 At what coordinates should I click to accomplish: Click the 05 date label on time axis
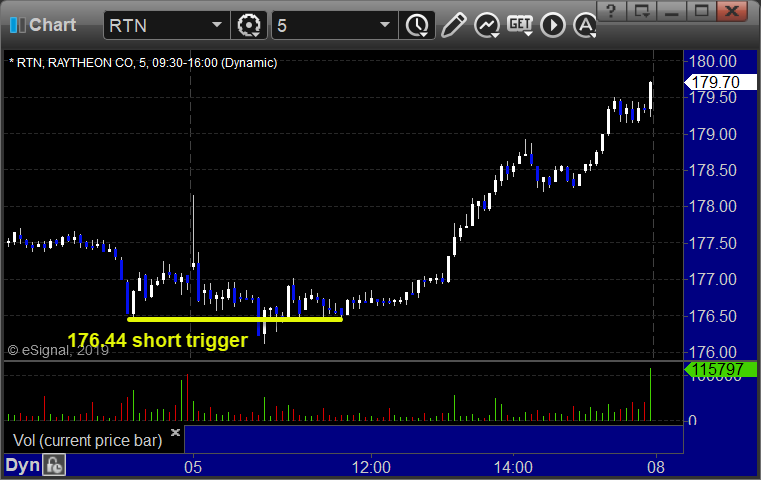tap(193, 467)
